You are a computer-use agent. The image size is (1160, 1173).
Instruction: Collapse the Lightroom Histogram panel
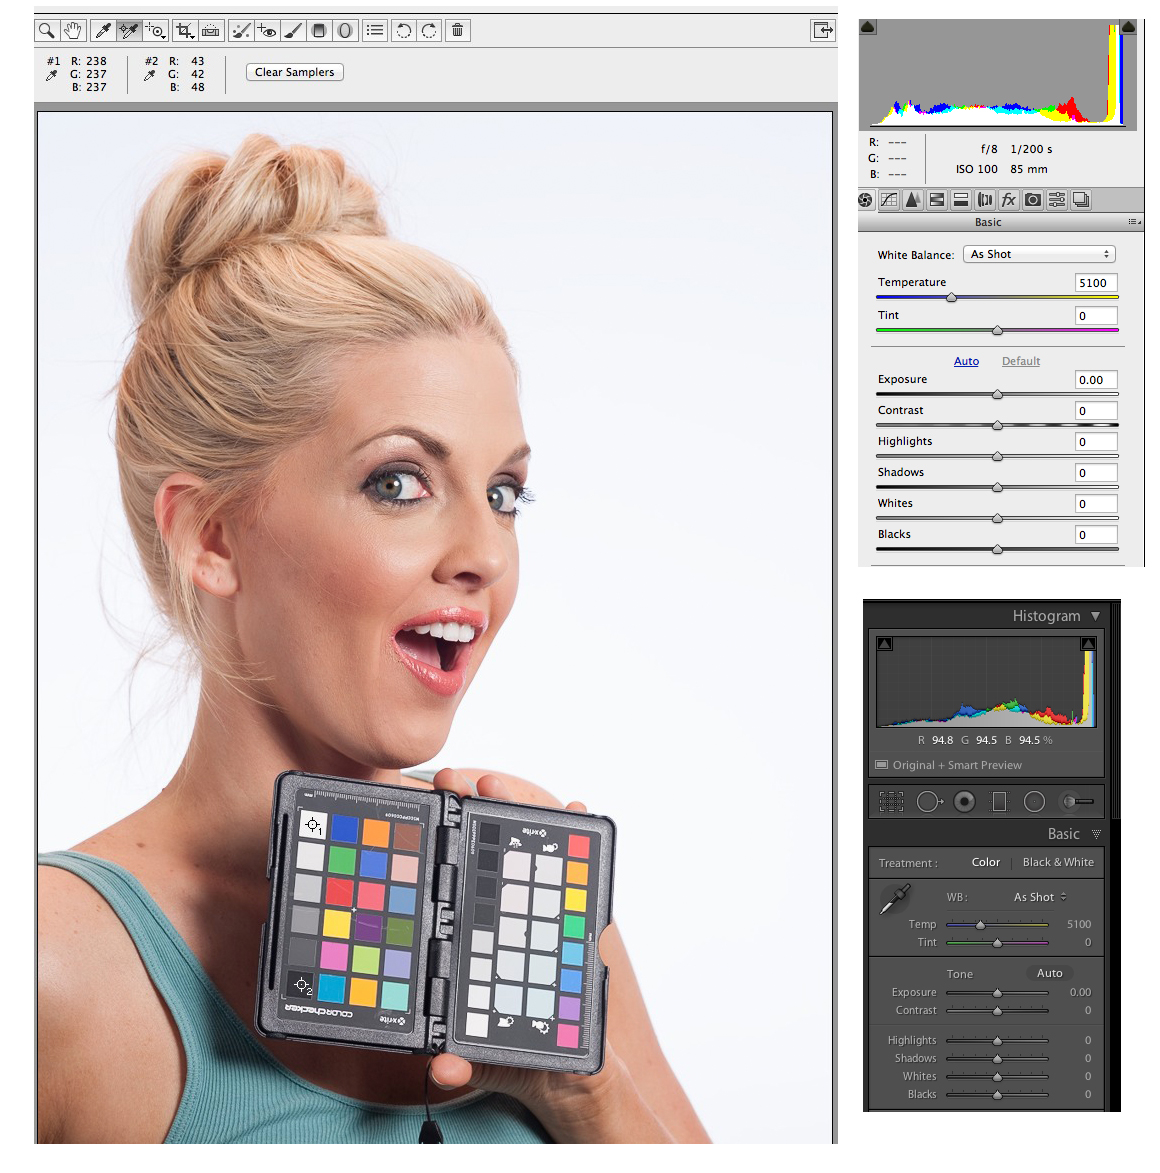[x=1096, y=616]
